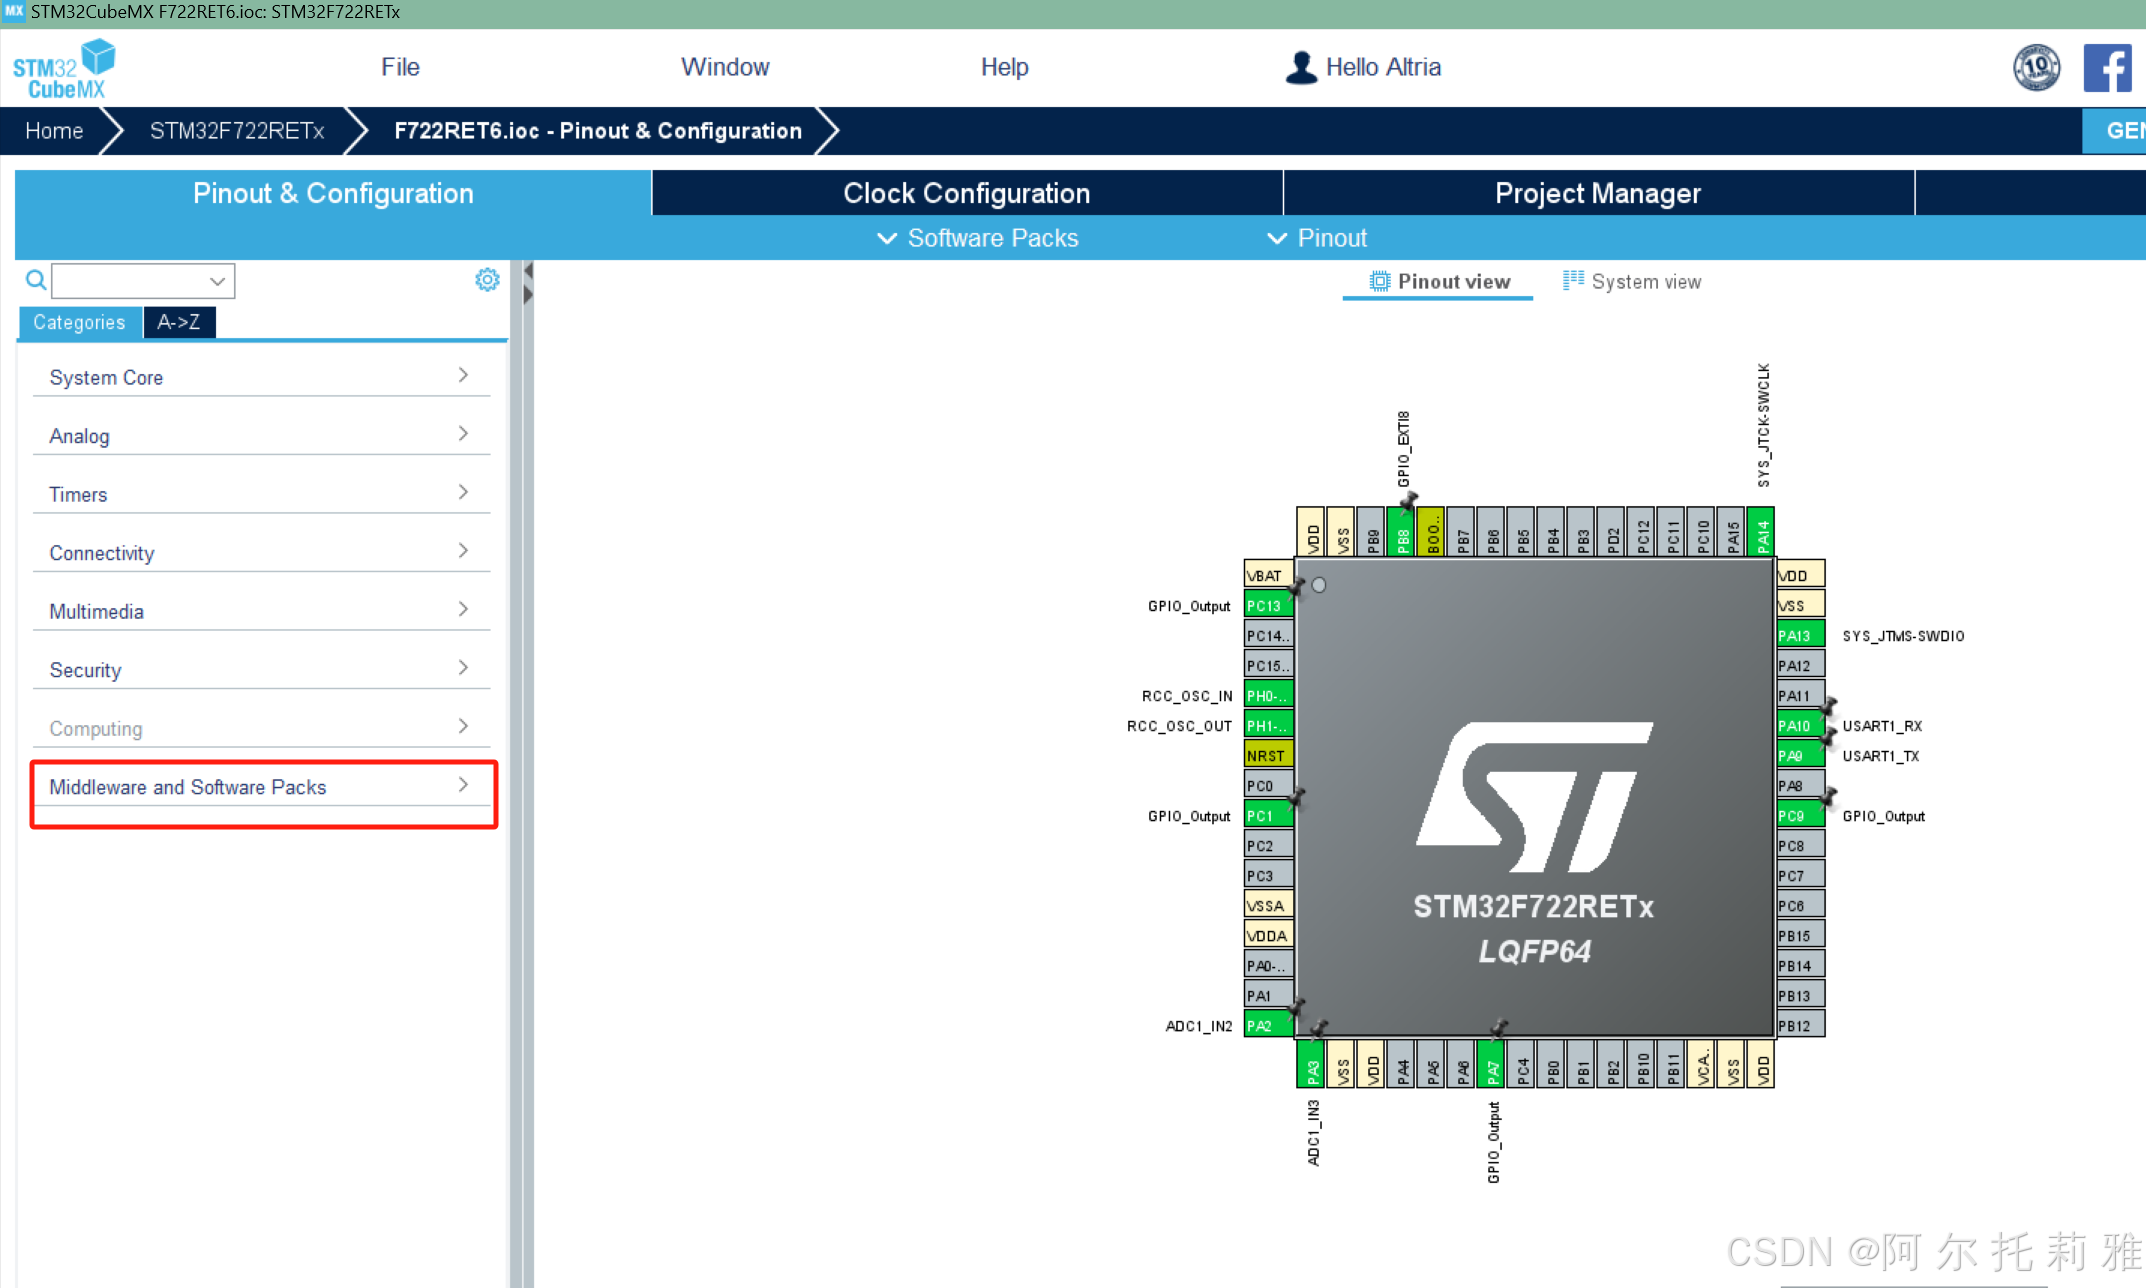Toggle the PC13 GPIO_Output pin
This screenshot has height=1288, width=2146.
point(1266,605)
